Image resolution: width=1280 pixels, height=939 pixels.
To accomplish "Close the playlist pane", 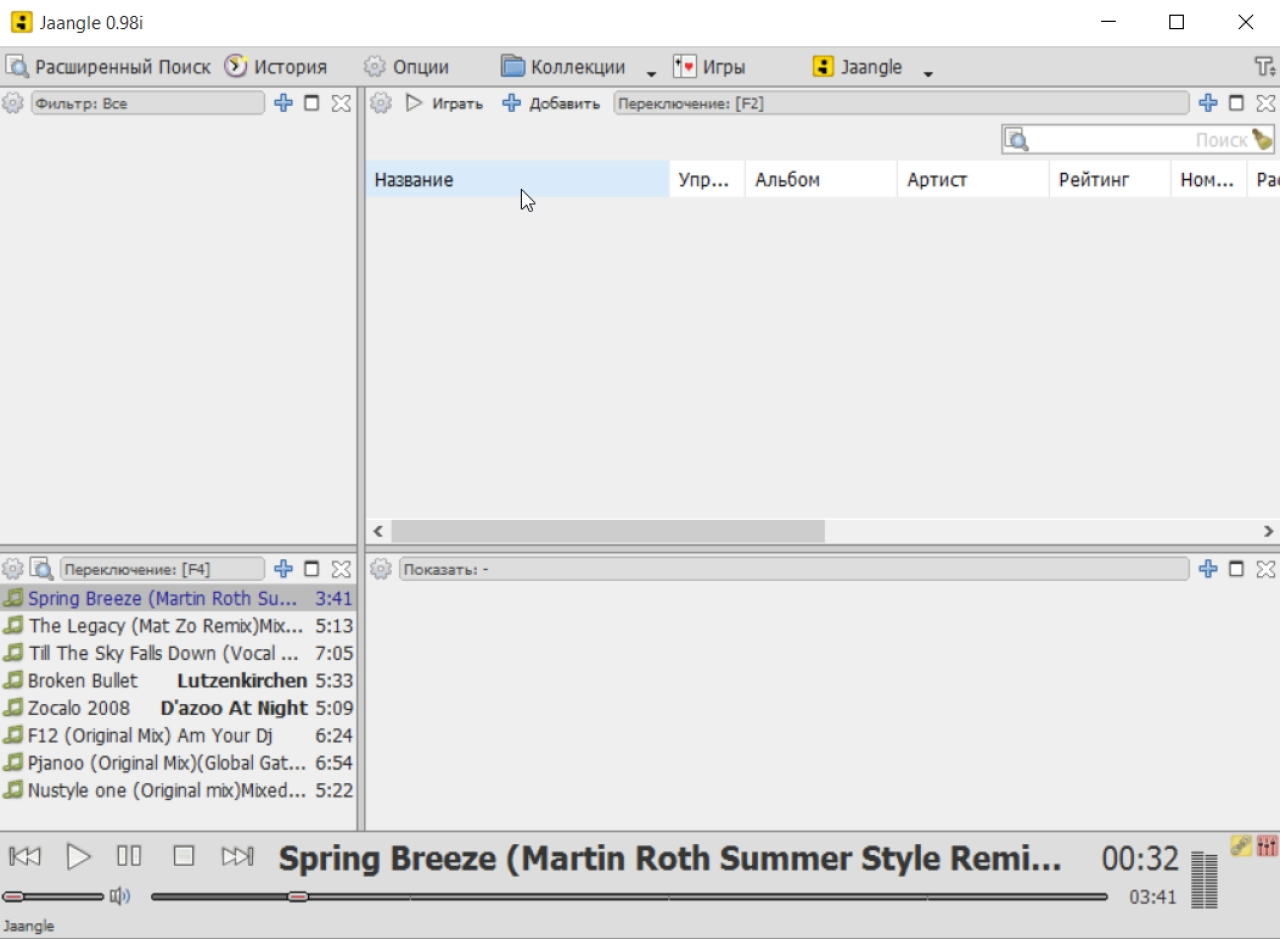I will coord(341,569).
